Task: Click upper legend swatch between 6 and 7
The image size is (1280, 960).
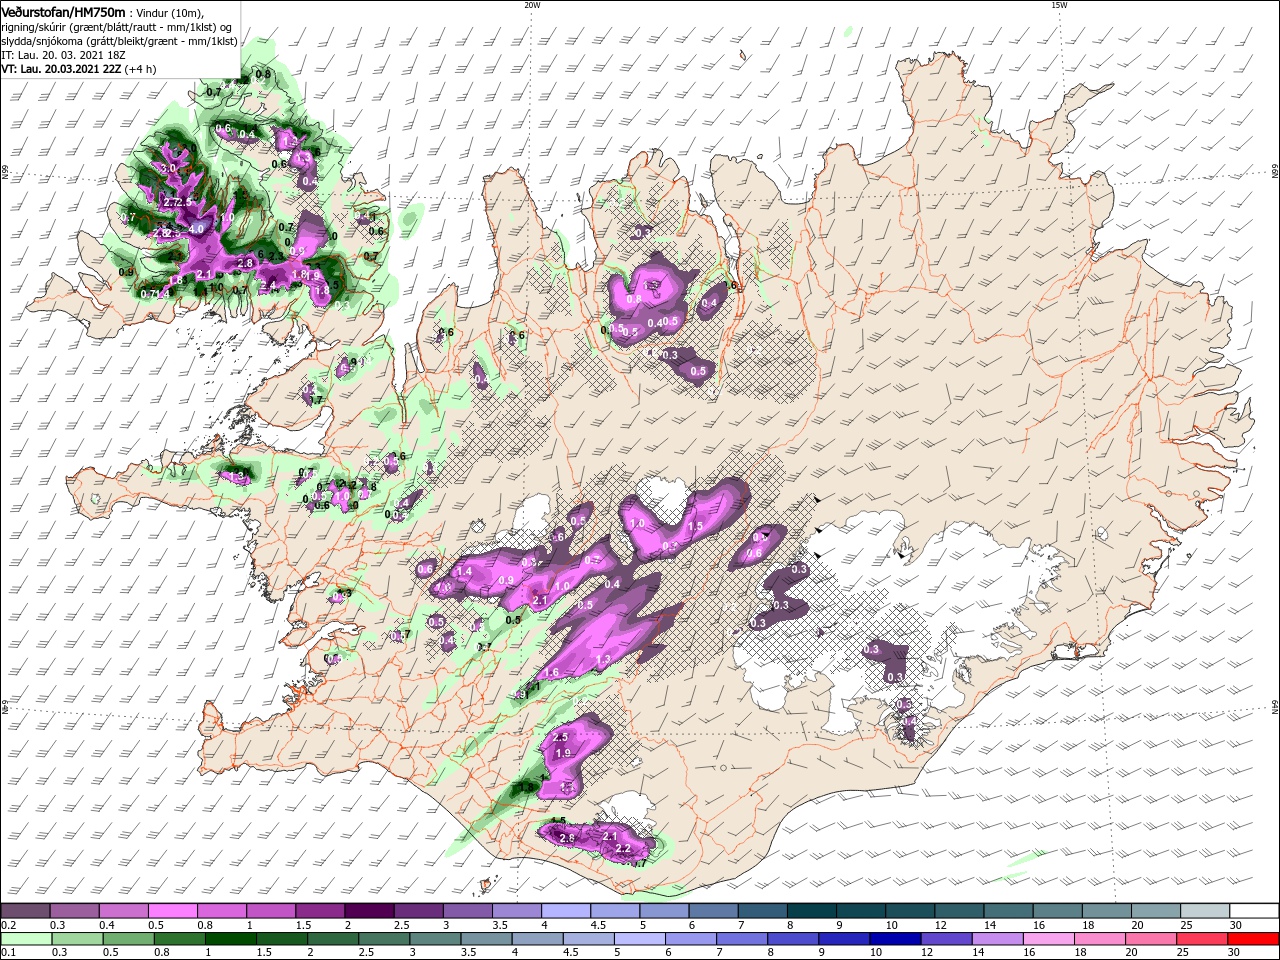Action: tap(713, 910)
